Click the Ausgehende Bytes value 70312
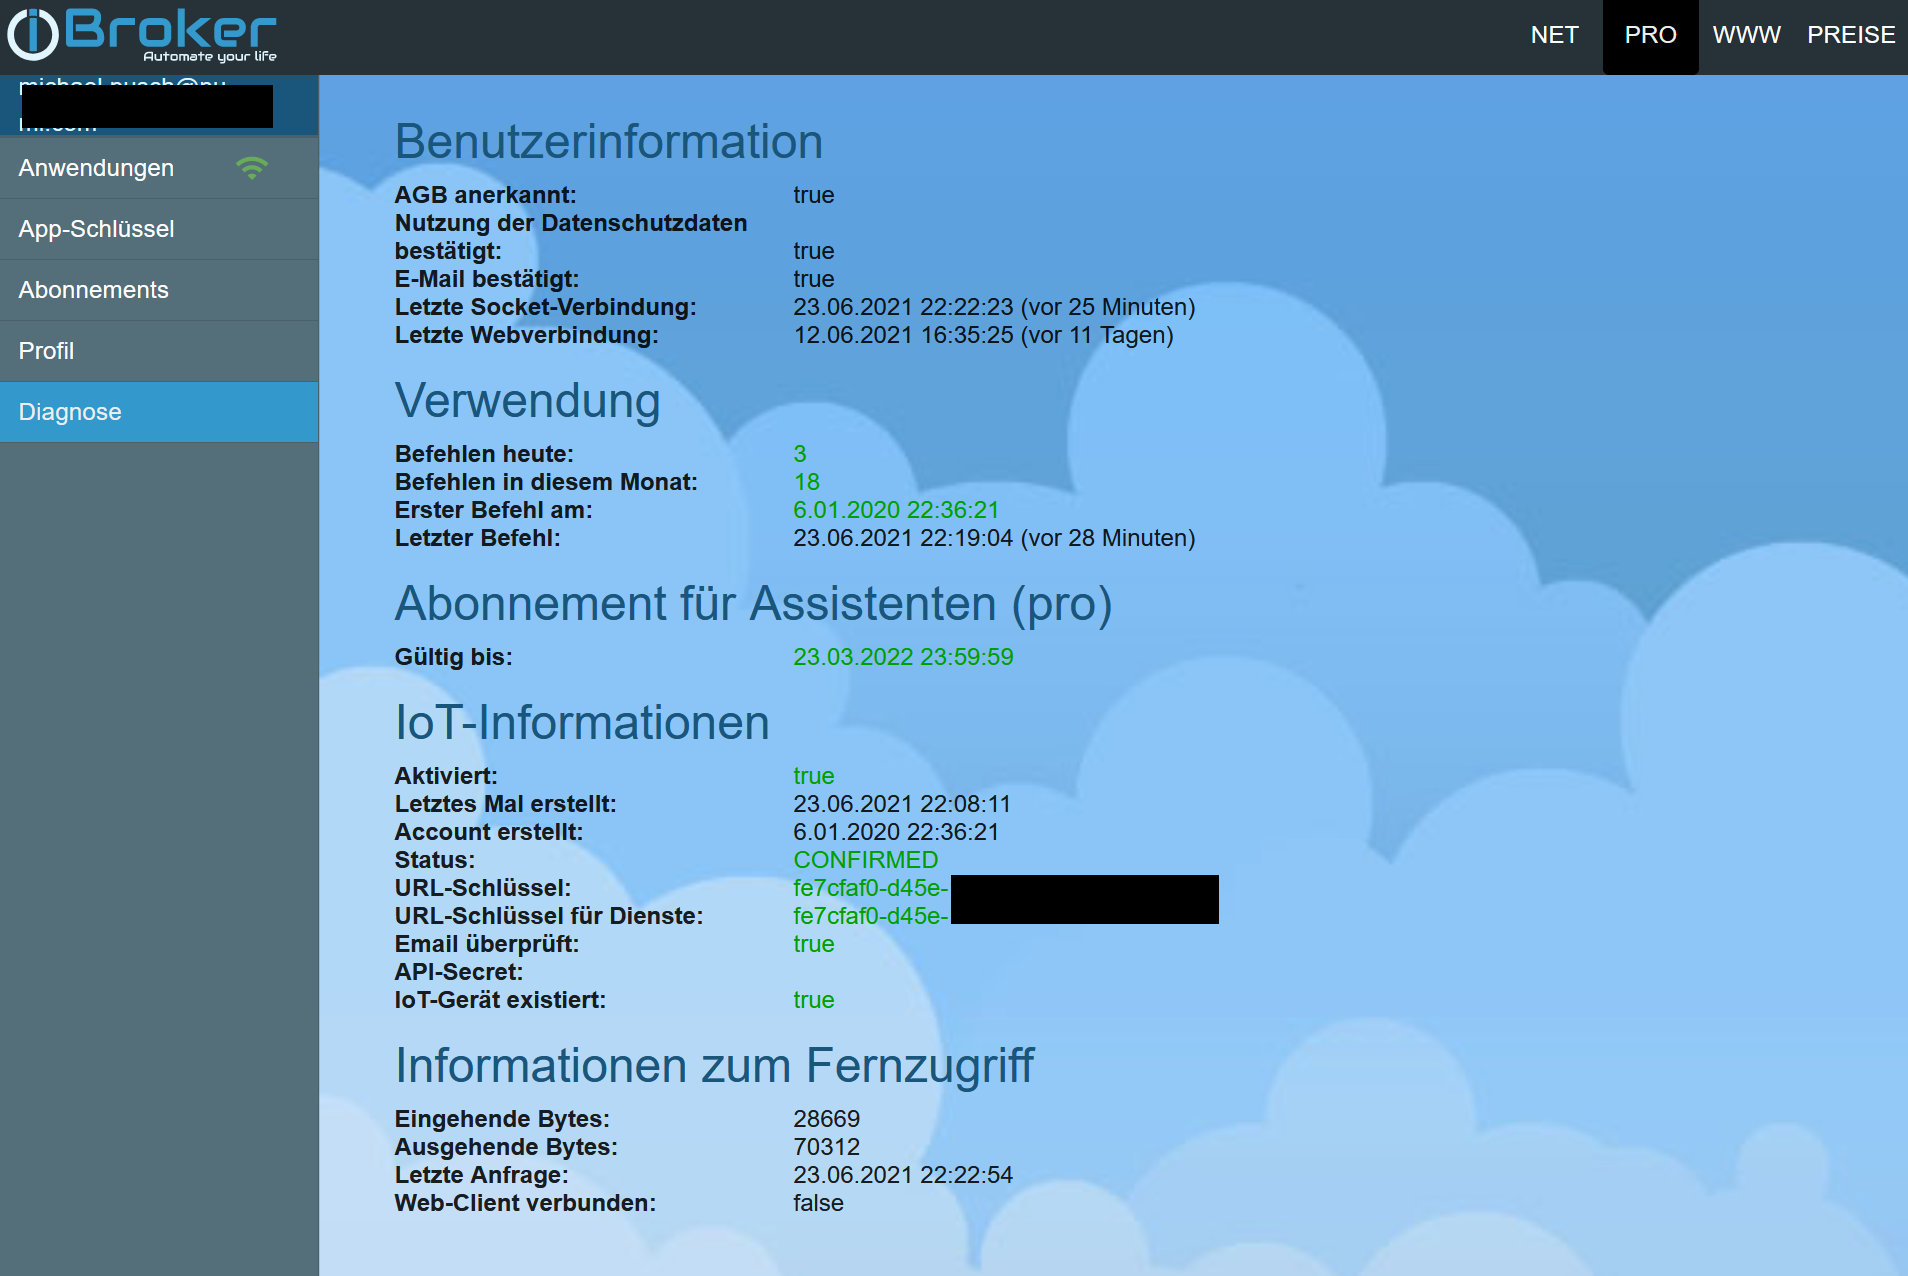Viewport: 1908px width, 1276px height. 826,1147
